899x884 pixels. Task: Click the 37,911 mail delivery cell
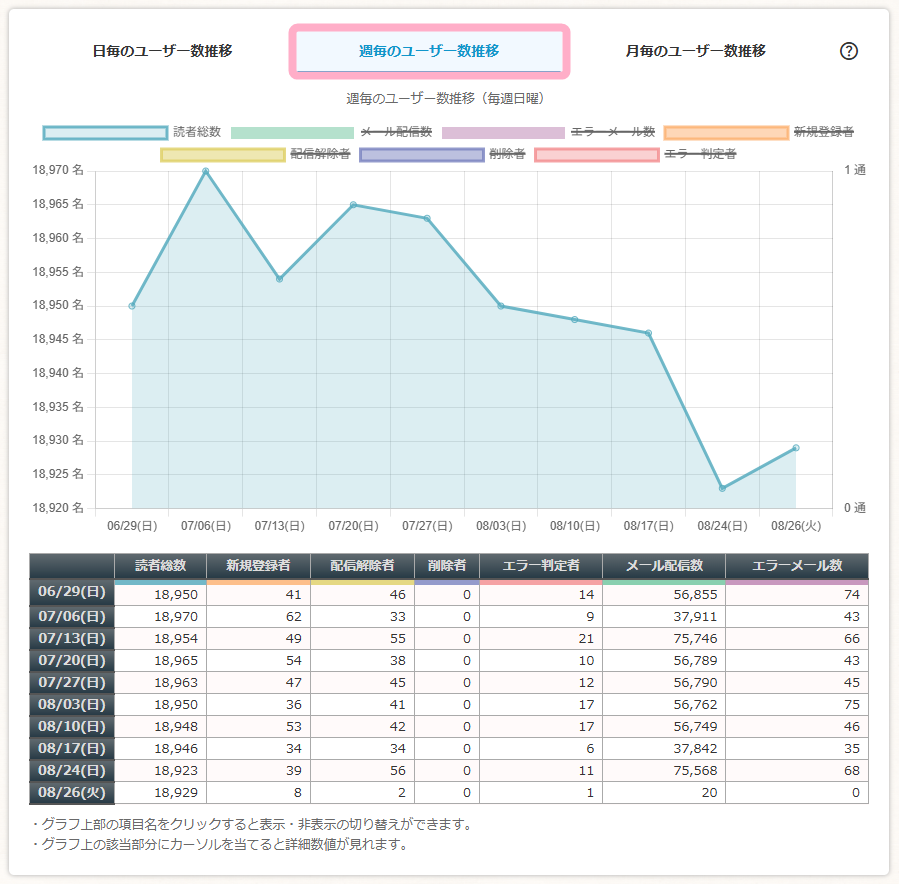(664, 617)
